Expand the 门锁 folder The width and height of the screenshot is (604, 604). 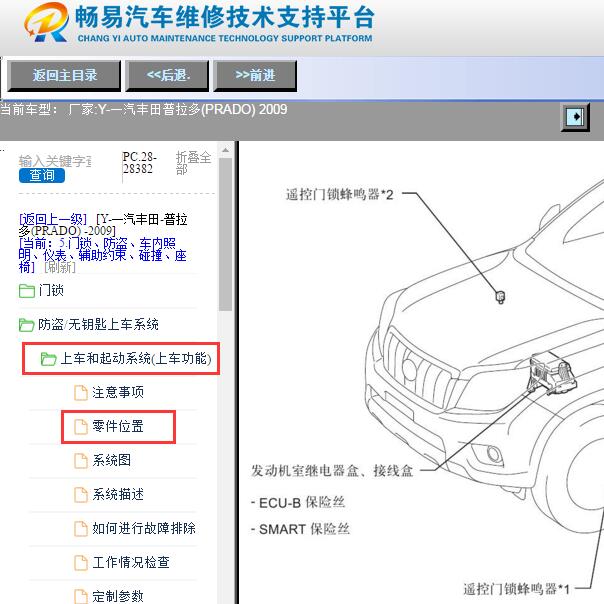click(x=51, y=290)
